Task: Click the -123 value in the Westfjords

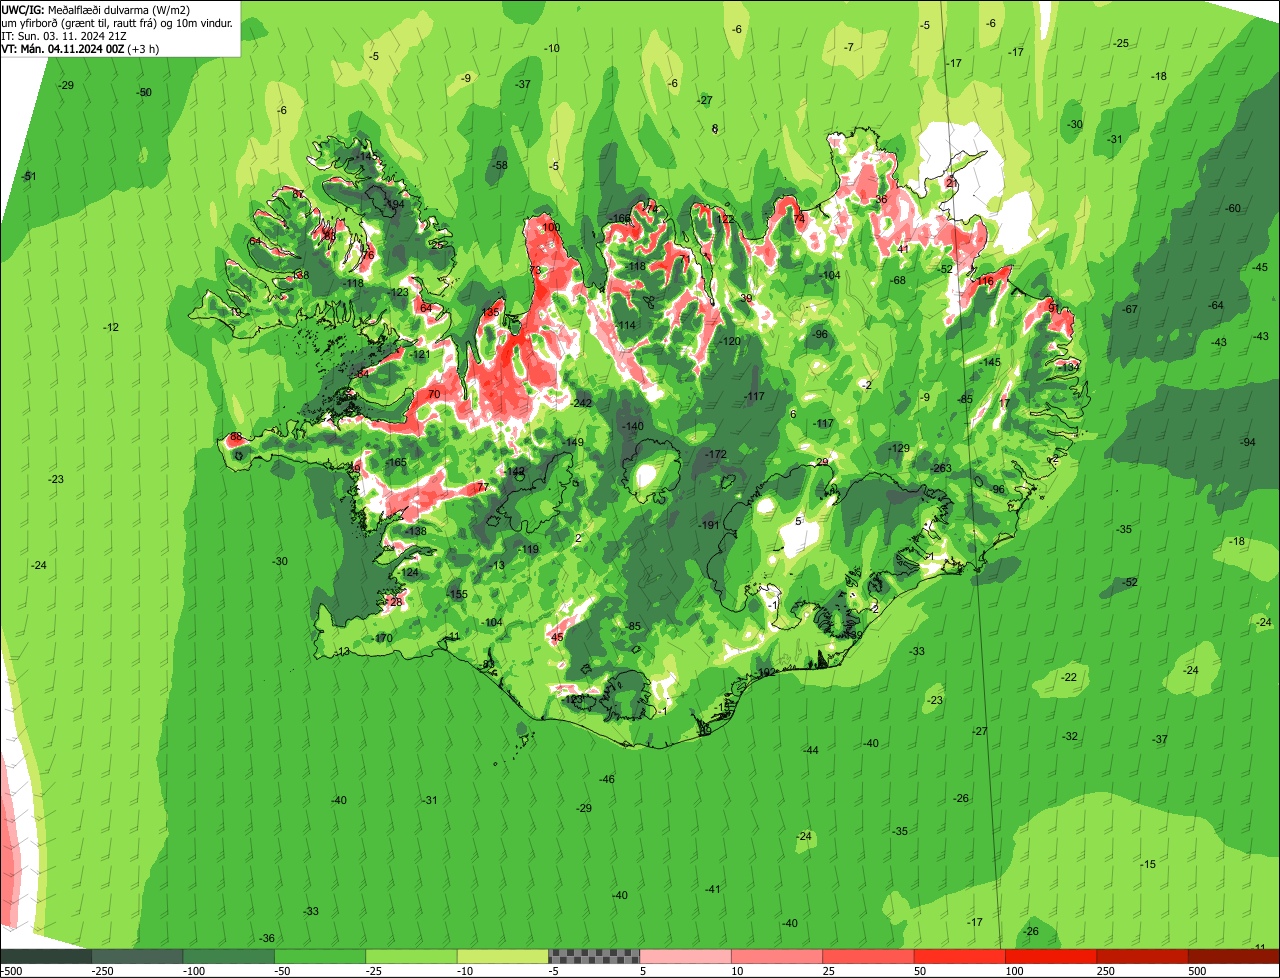Action: pos(400,292)
